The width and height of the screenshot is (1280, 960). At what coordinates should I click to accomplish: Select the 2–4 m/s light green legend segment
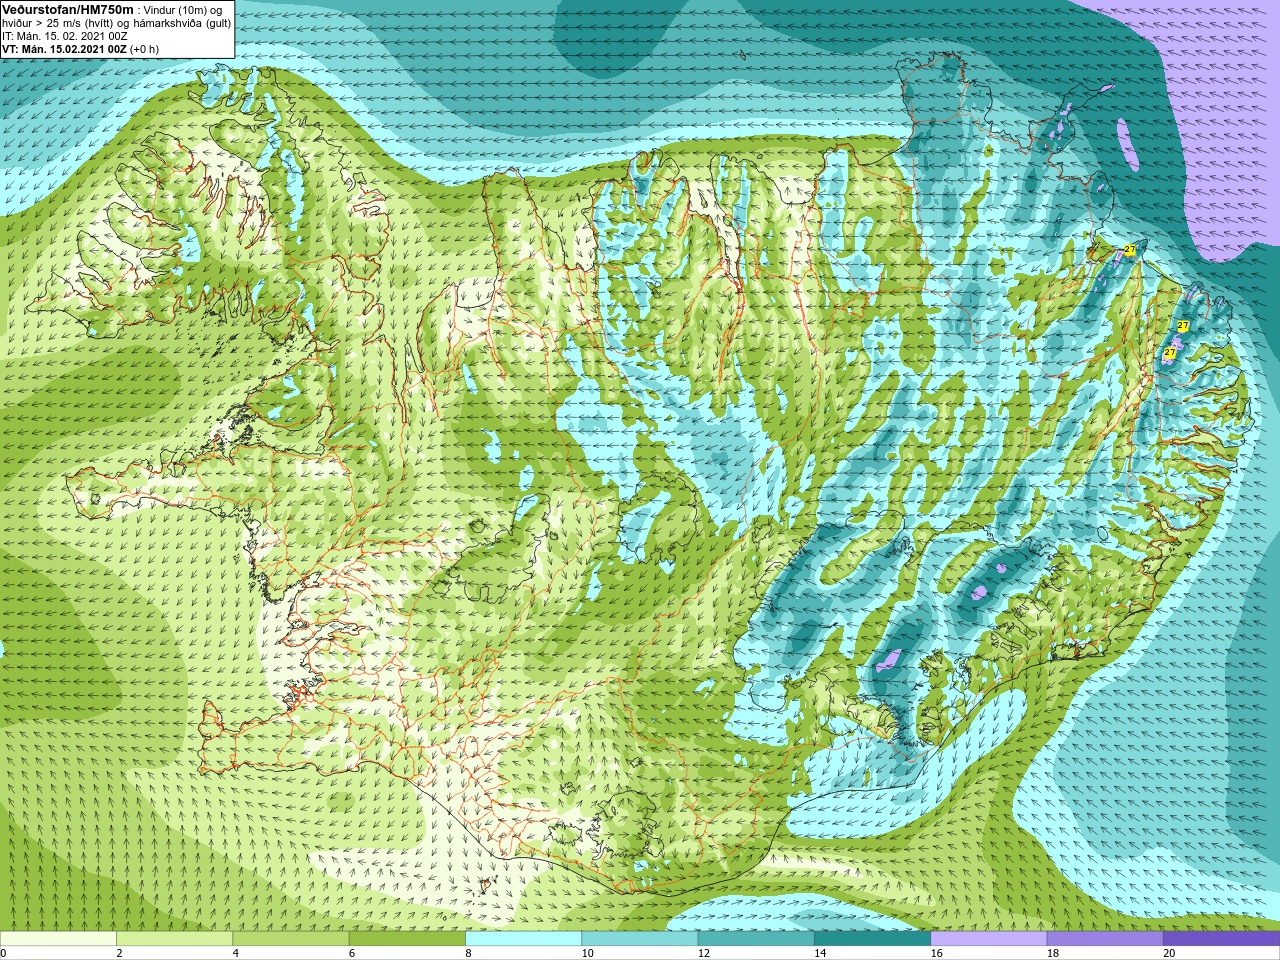[x=174, y=939]
